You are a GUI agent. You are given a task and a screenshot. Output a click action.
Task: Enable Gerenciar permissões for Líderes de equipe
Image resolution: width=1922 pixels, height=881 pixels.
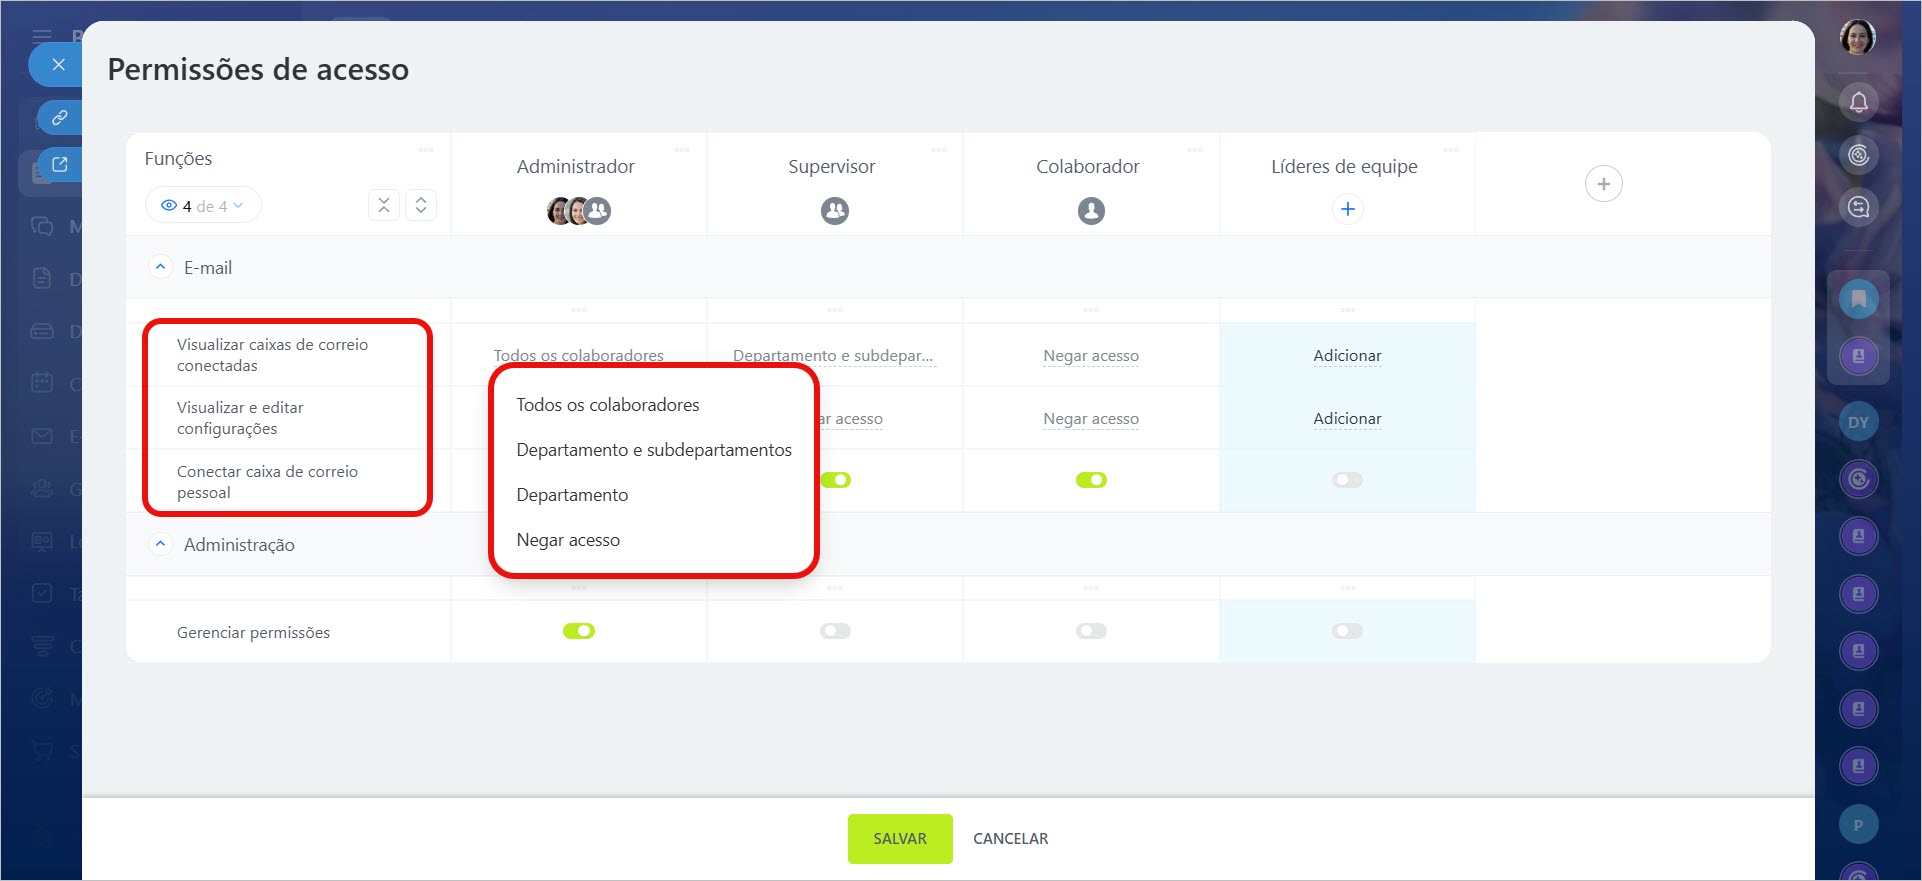(x=1347, y=631)
